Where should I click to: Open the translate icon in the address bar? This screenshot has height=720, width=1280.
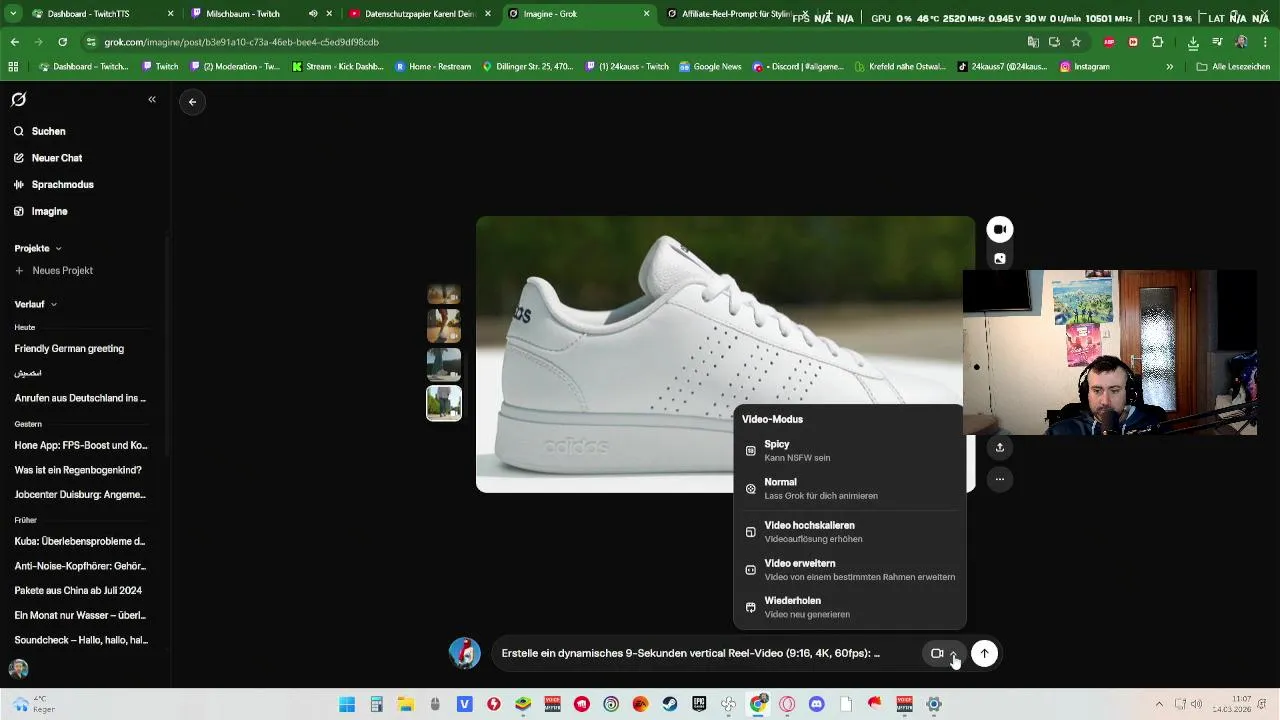(1033, 42)
